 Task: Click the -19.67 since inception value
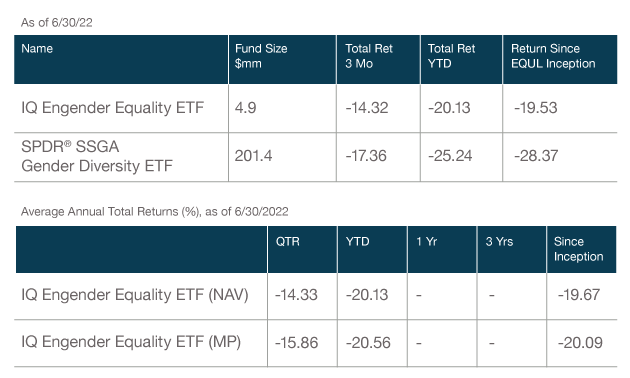tap(579, 295)
